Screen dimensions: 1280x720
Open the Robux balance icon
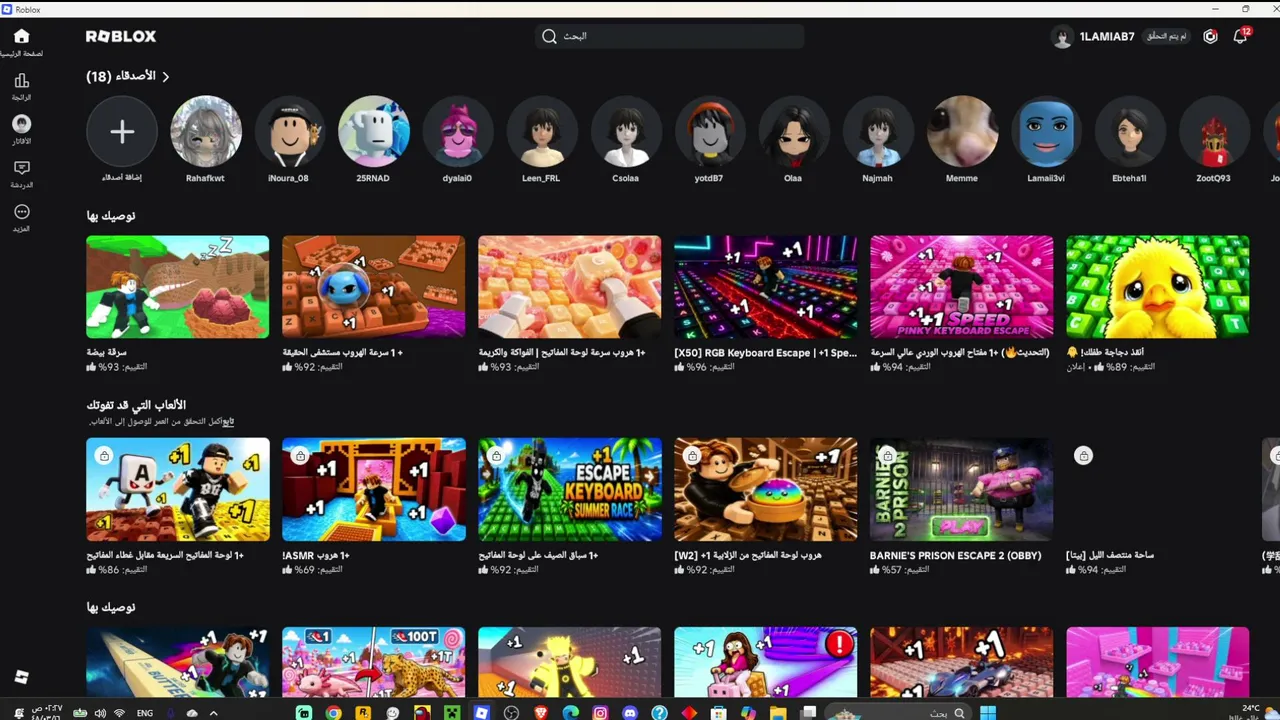(1210, 36)
